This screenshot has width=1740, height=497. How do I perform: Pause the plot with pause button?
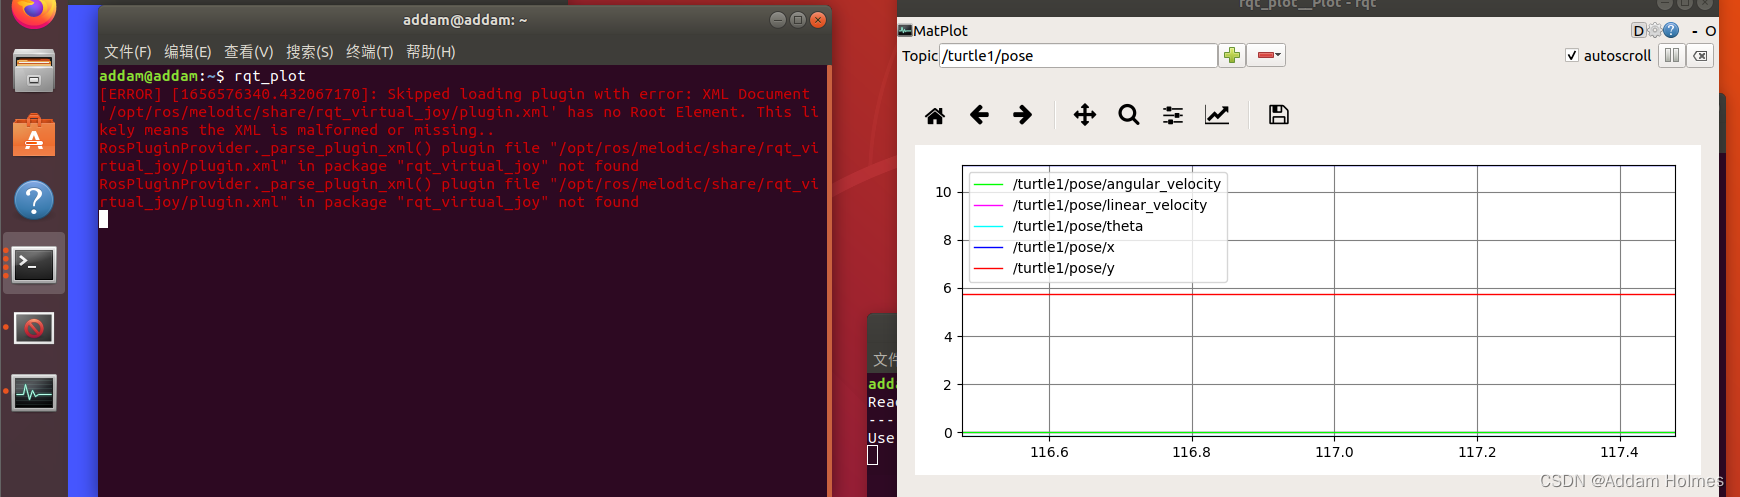tap(1672, 55)
